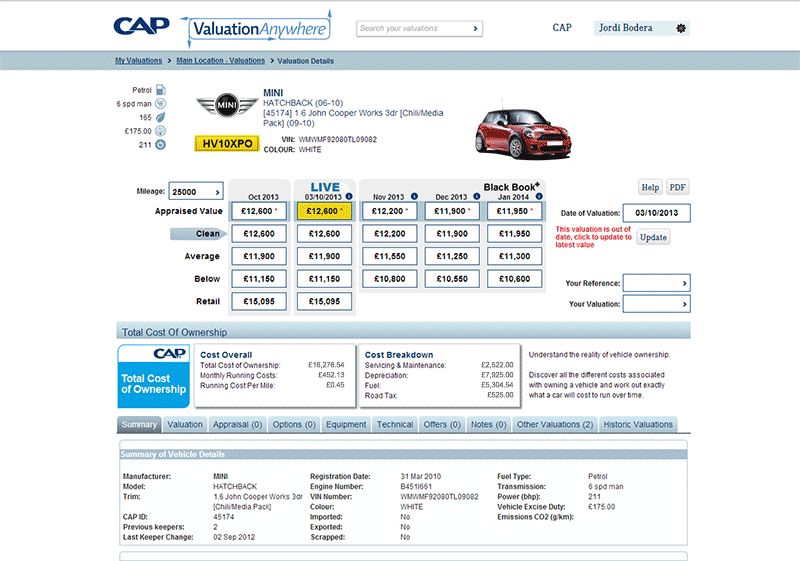Submit the mileage with its arrow
The height and width of the screenshot is (561, 800).
point(217,192)
